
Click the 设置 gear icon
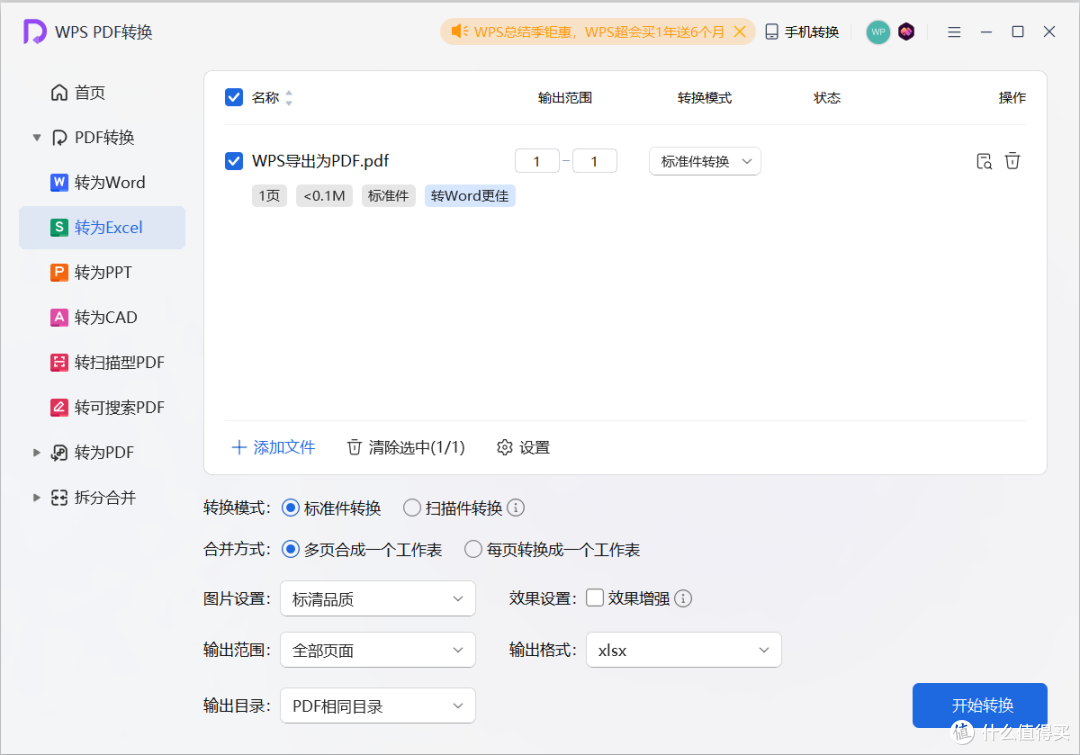tap(505, 447)
